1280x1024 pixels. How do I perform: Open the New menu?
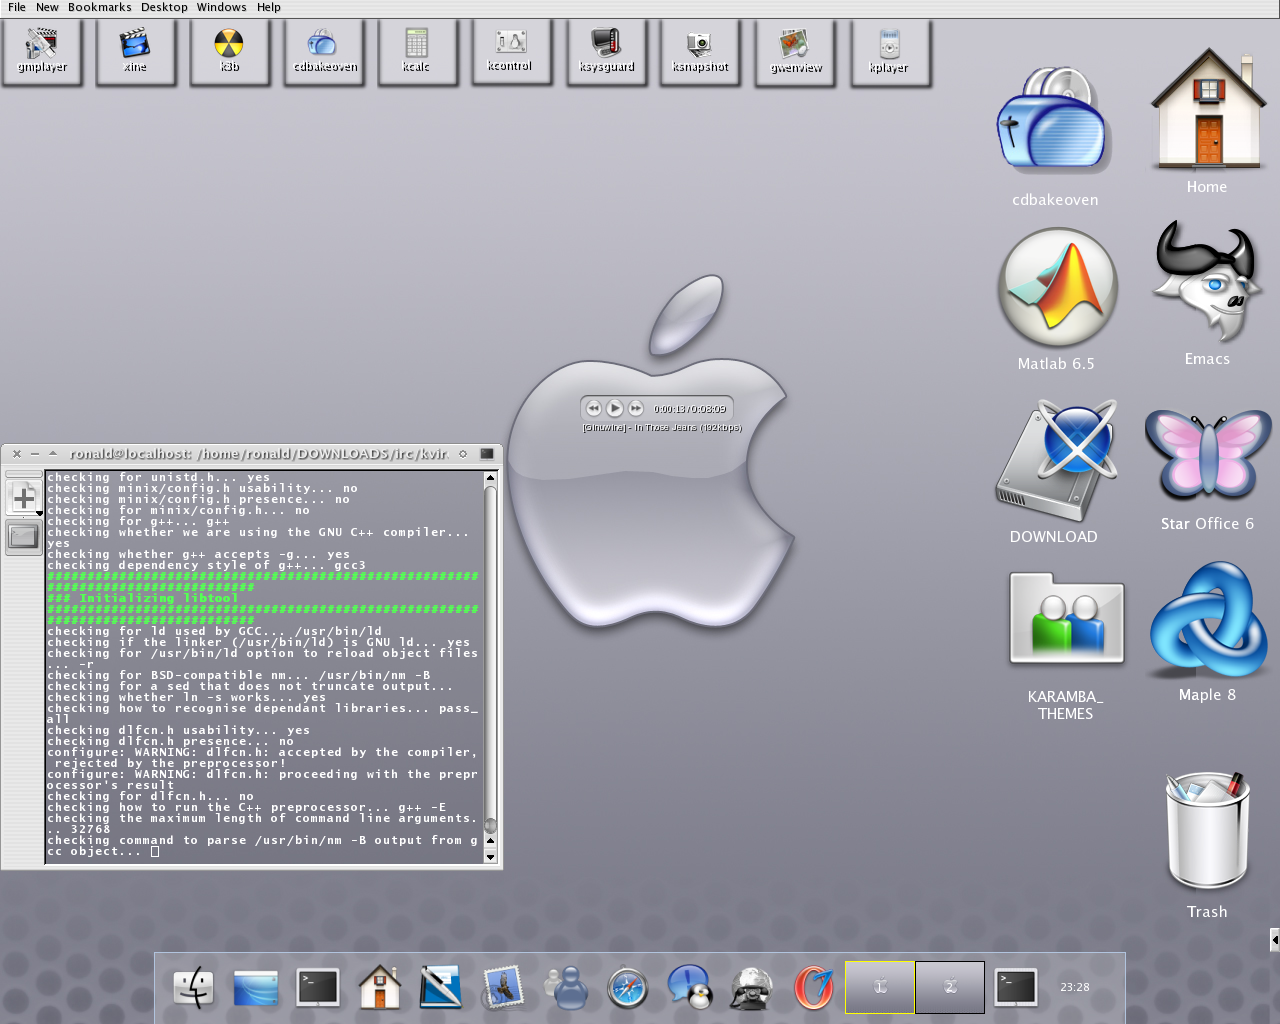(47, 7)
